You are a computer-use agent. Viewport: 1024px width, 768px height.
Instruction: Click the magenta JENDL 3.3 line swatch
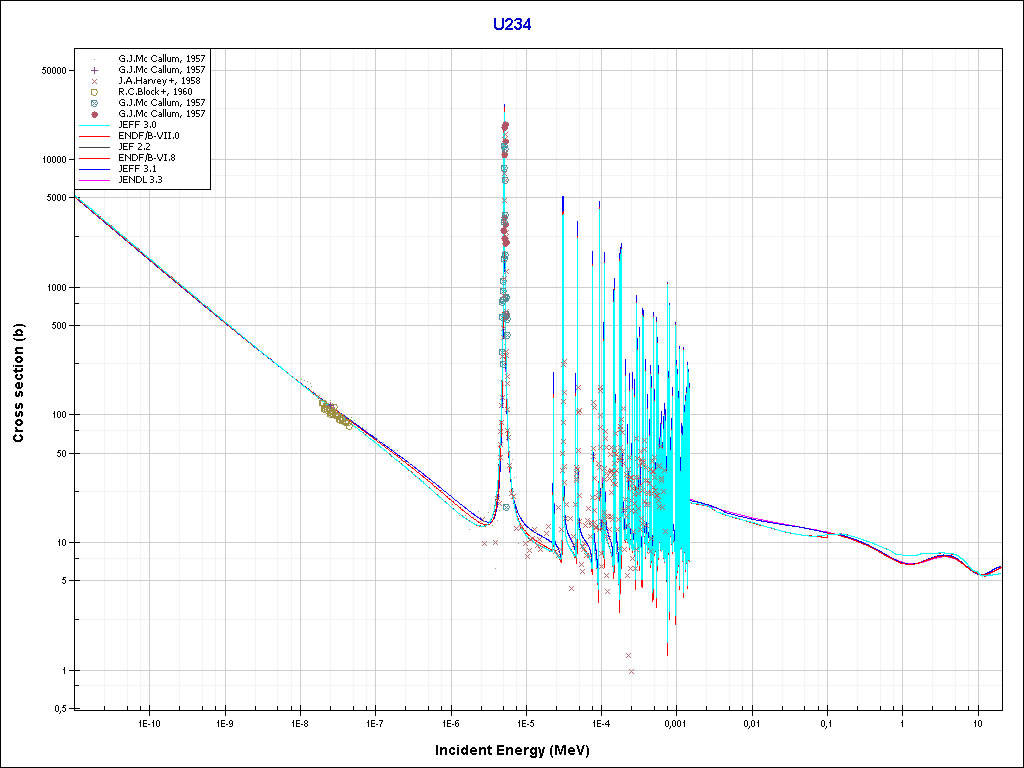(94, 180)
